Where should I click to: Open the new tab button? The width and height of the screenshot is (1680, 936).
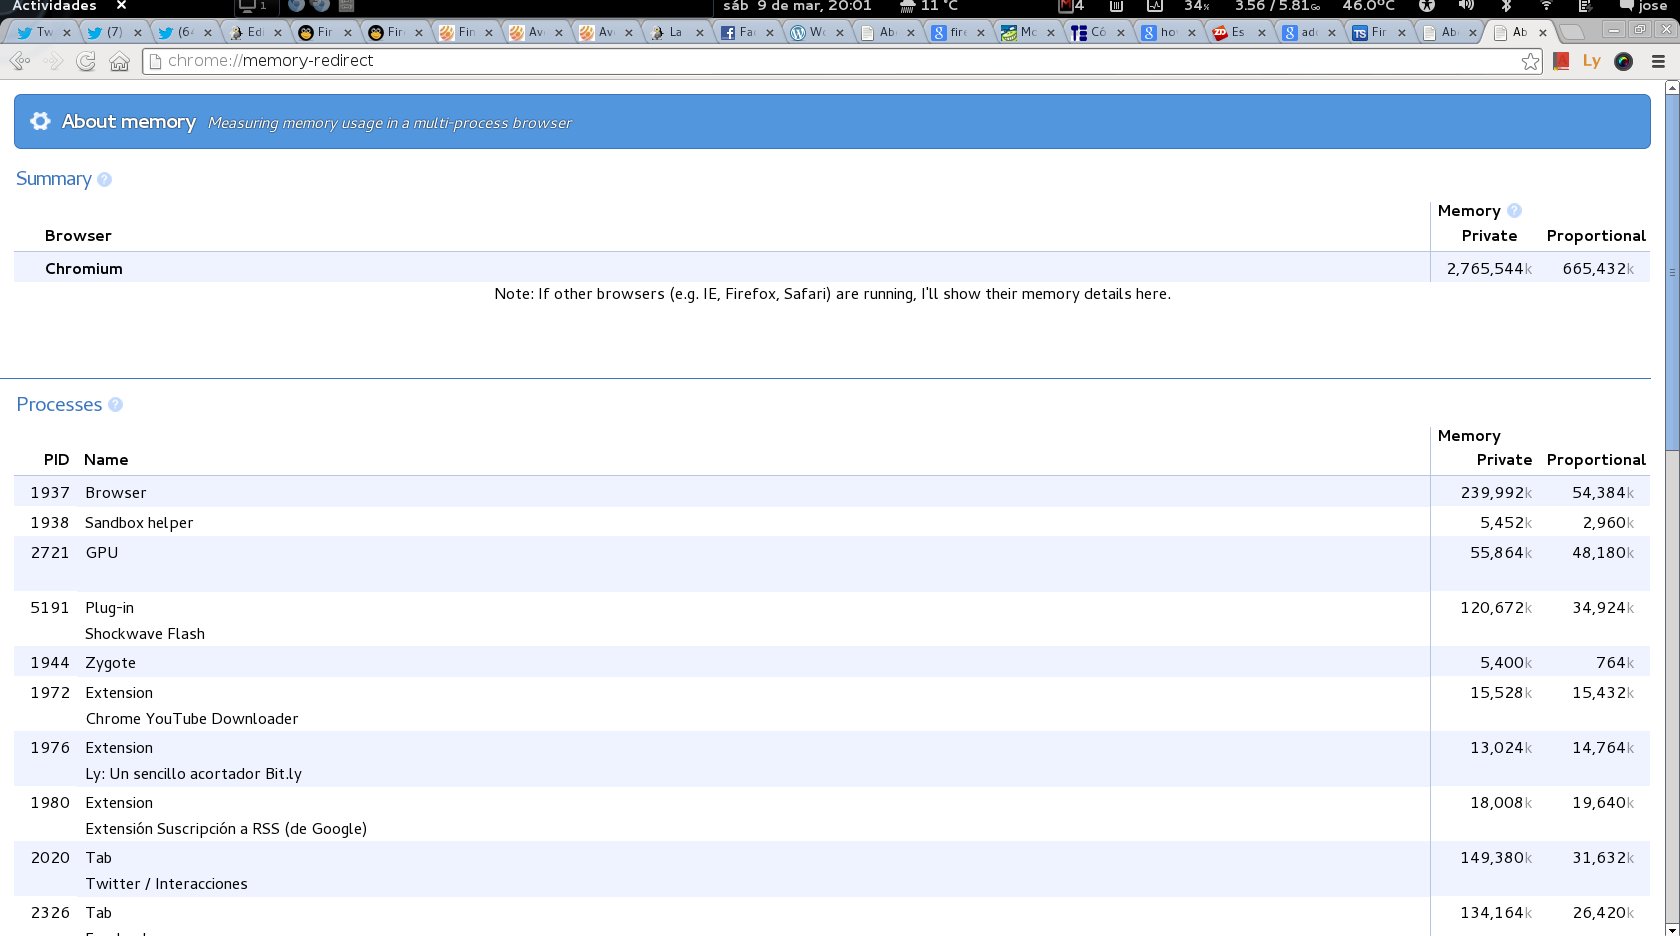(x=1572, y=32)
